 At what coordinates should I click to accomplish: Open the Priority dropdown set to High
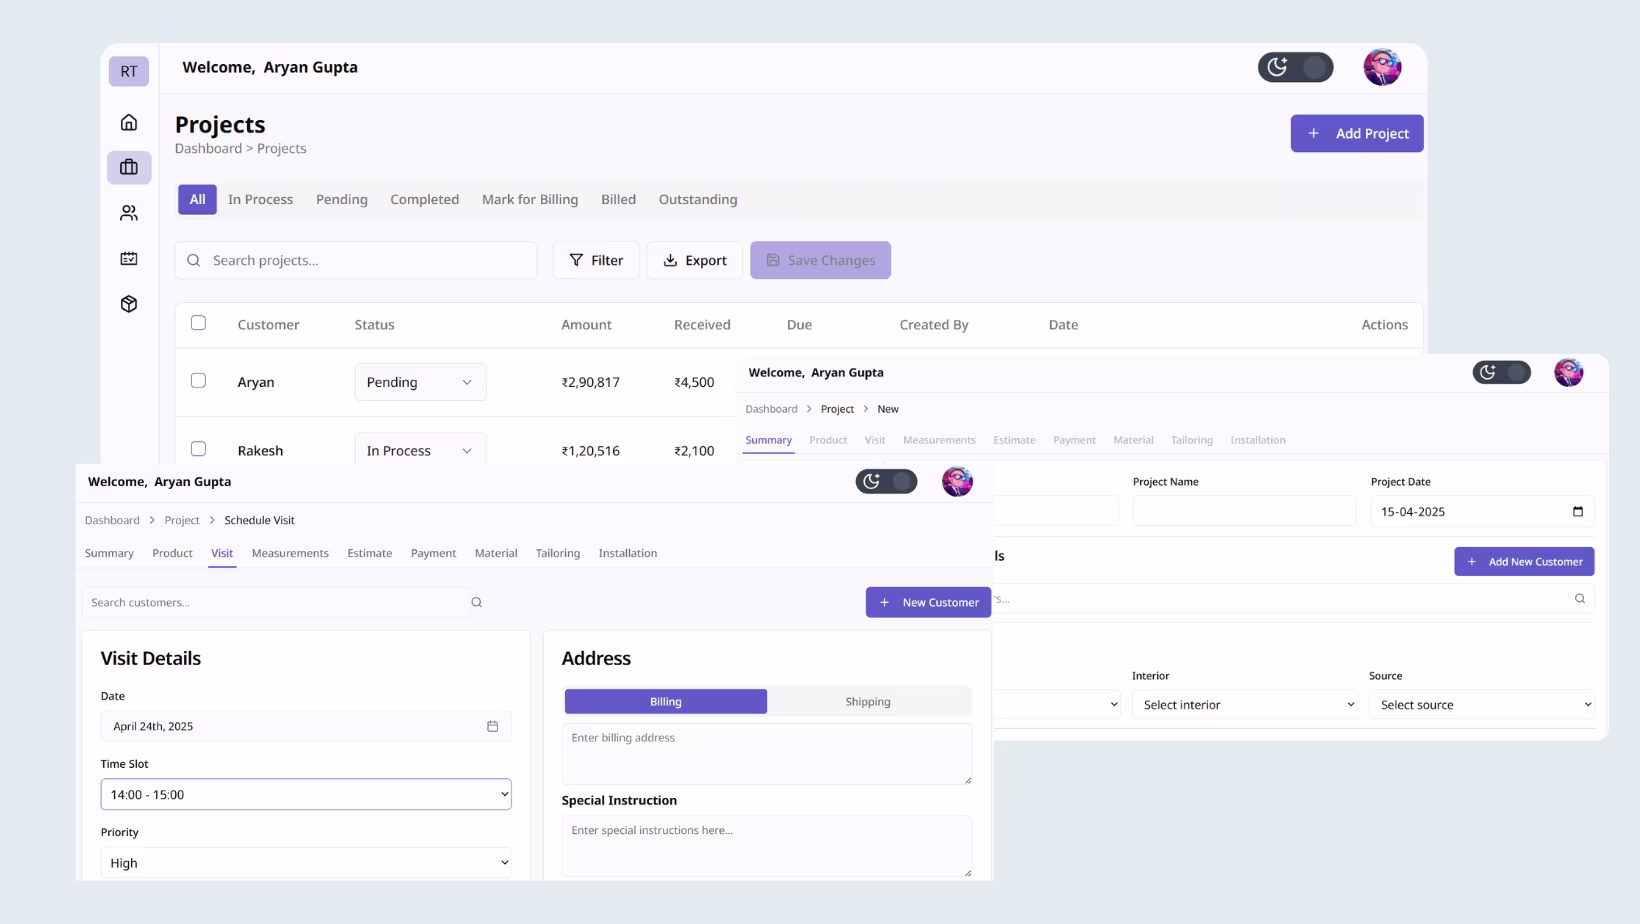pyautogui.click(x=306, y=861)
